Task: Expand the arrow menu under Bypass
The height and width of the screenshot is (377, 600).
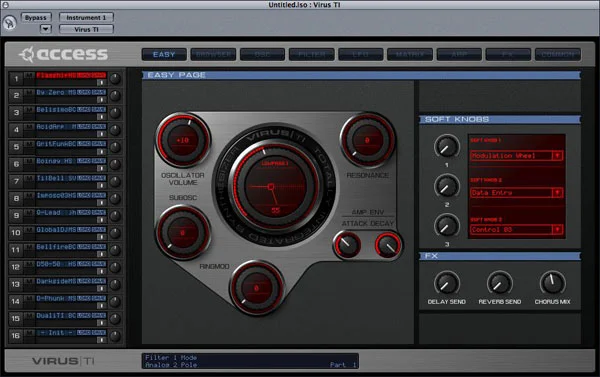Action: pos(46,29)
